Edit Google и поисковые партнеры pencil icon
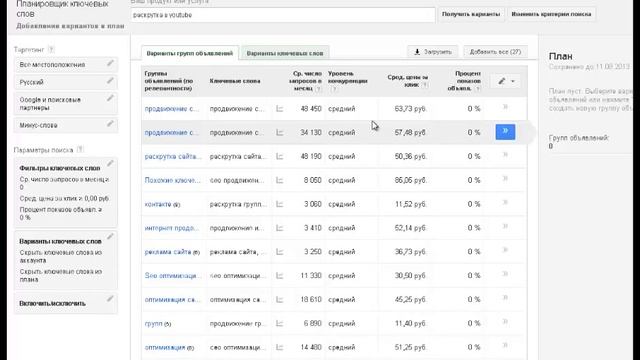 tap(110, 98)
